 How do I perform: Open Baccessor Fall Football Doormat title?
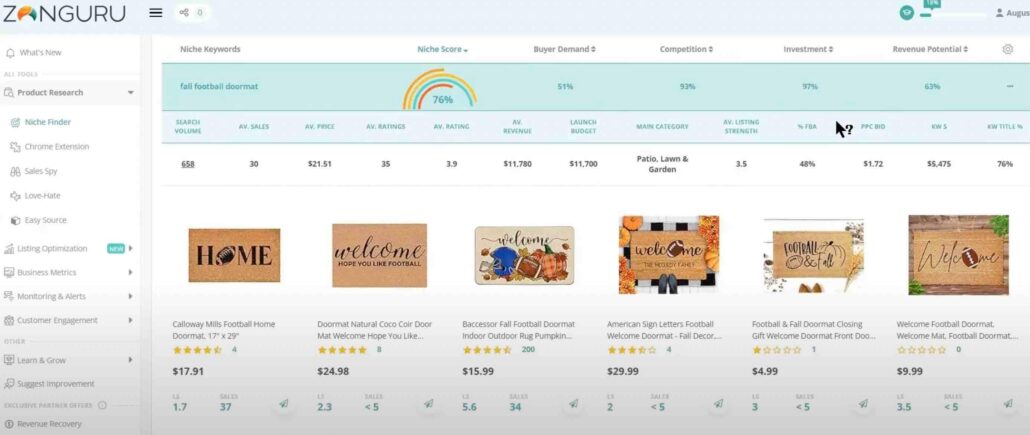518,330
